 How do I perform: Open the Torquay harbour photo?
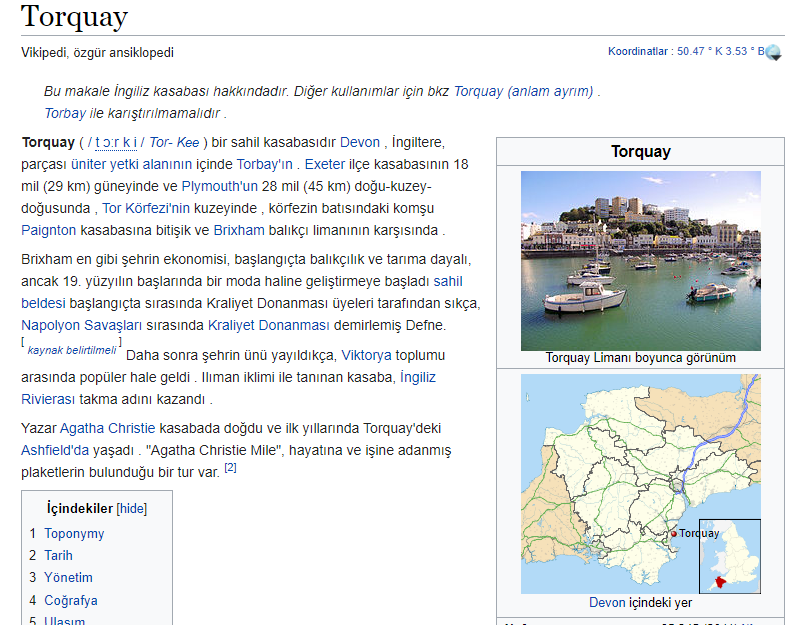click(x=641, y=261)
